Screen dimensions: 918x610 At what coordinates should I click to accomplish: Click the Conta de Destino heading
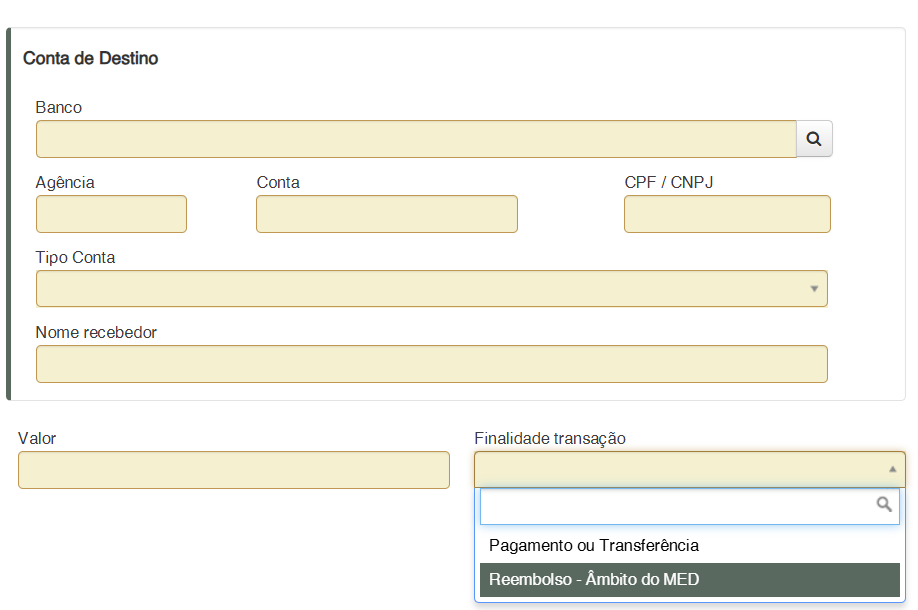pyautogui.click(x=90, y=58)
